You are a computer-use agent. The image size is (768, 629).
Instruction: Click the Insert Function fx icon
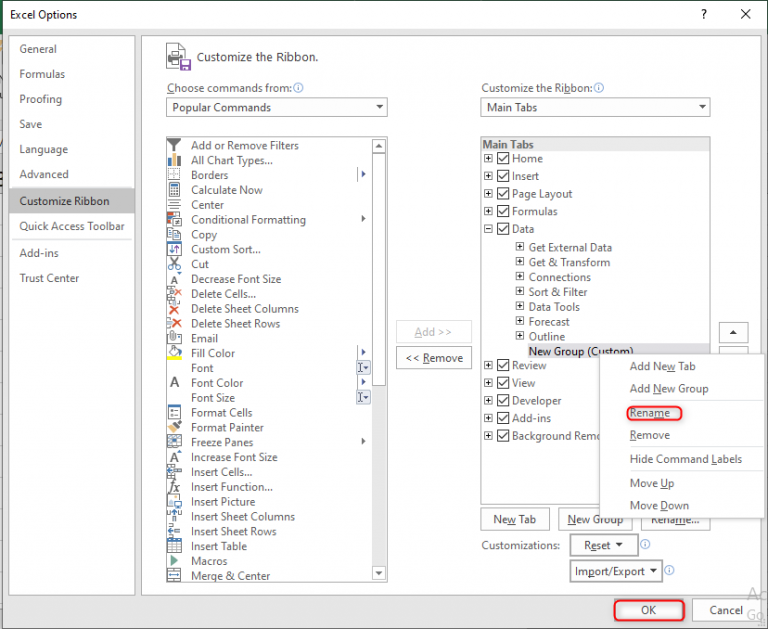174,486
